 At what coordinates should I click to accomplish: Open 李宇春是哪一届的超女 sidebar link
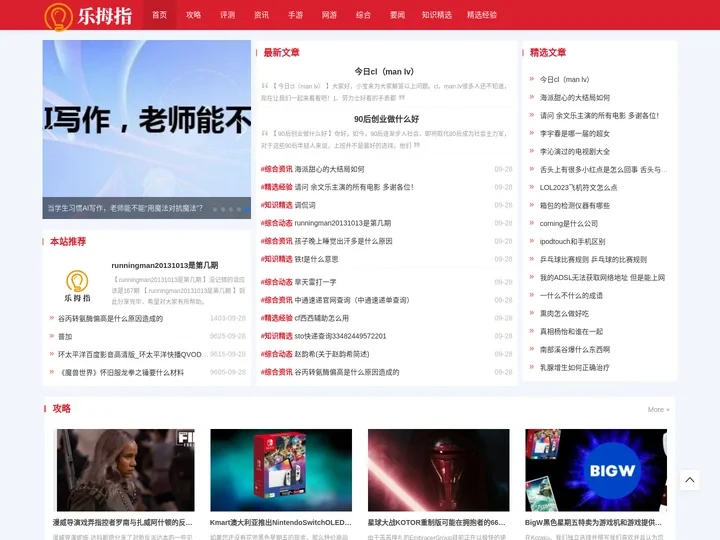click(x=574, y=134)
